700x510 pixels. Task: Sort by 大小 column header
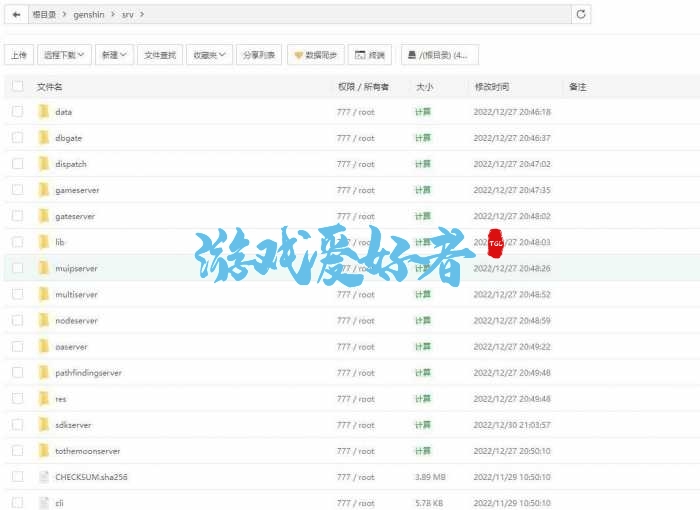pos(424,87)
